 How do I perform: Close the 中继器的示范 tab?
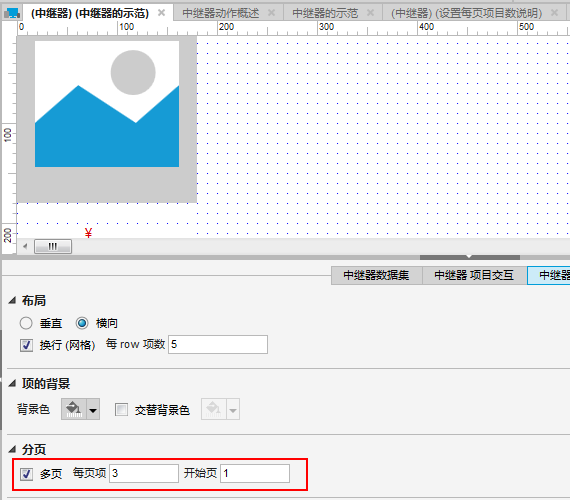[370, 13]
